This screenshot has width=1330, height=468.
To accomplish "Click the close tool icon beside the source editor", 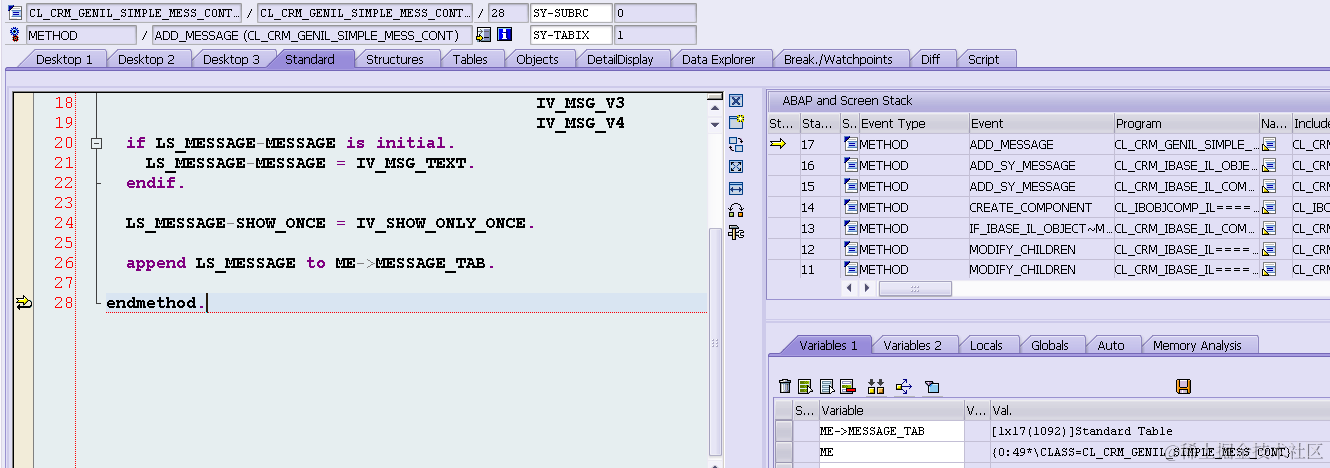I will click(x=736, y=101).
